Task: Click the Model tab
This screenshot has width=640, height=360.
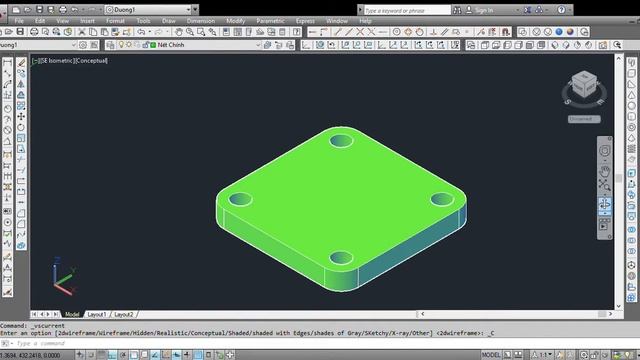Action: (72, 314)
